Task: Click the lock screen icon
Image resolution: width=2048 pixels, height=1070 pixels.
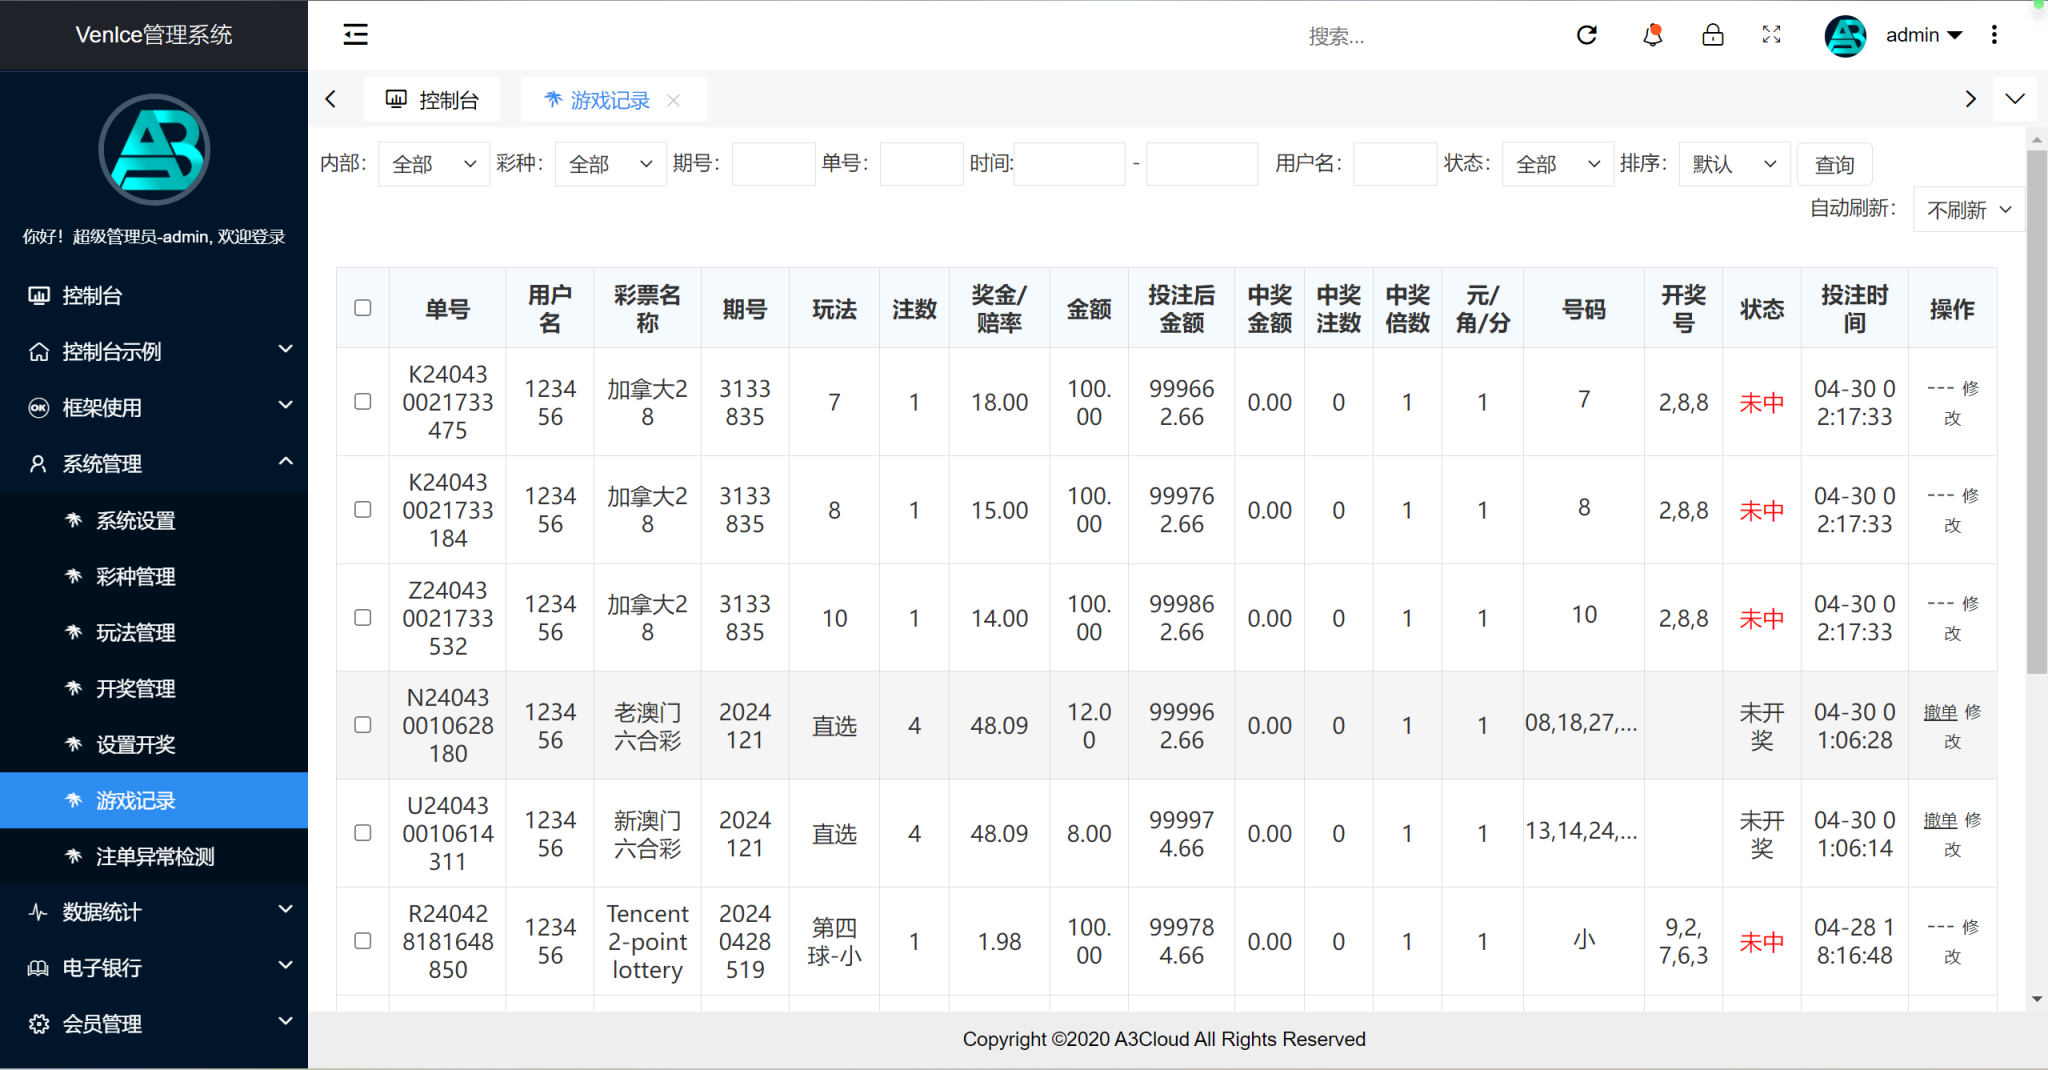Action: (x=1713, y=35)
